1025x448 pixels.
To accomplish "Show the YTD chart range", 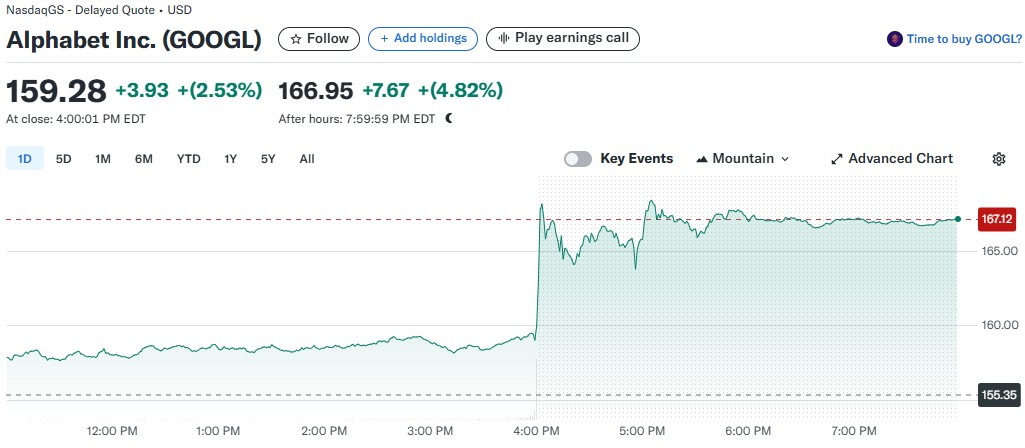I will pos(189,159).
